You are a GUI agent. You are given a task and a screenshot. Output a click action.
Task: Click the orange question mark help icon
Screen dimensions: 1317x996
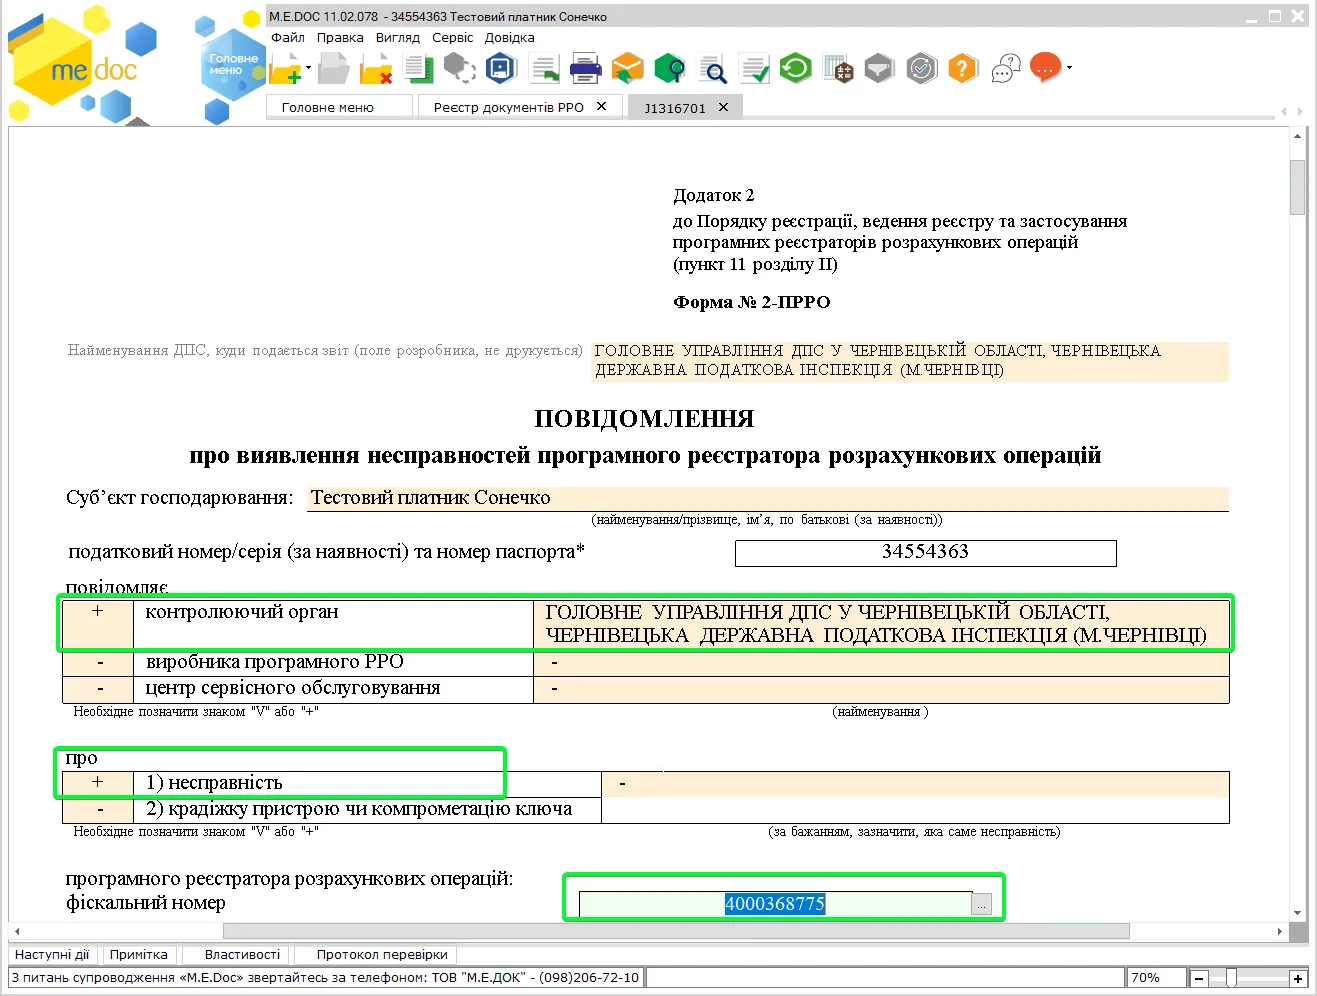coord(963,69)
